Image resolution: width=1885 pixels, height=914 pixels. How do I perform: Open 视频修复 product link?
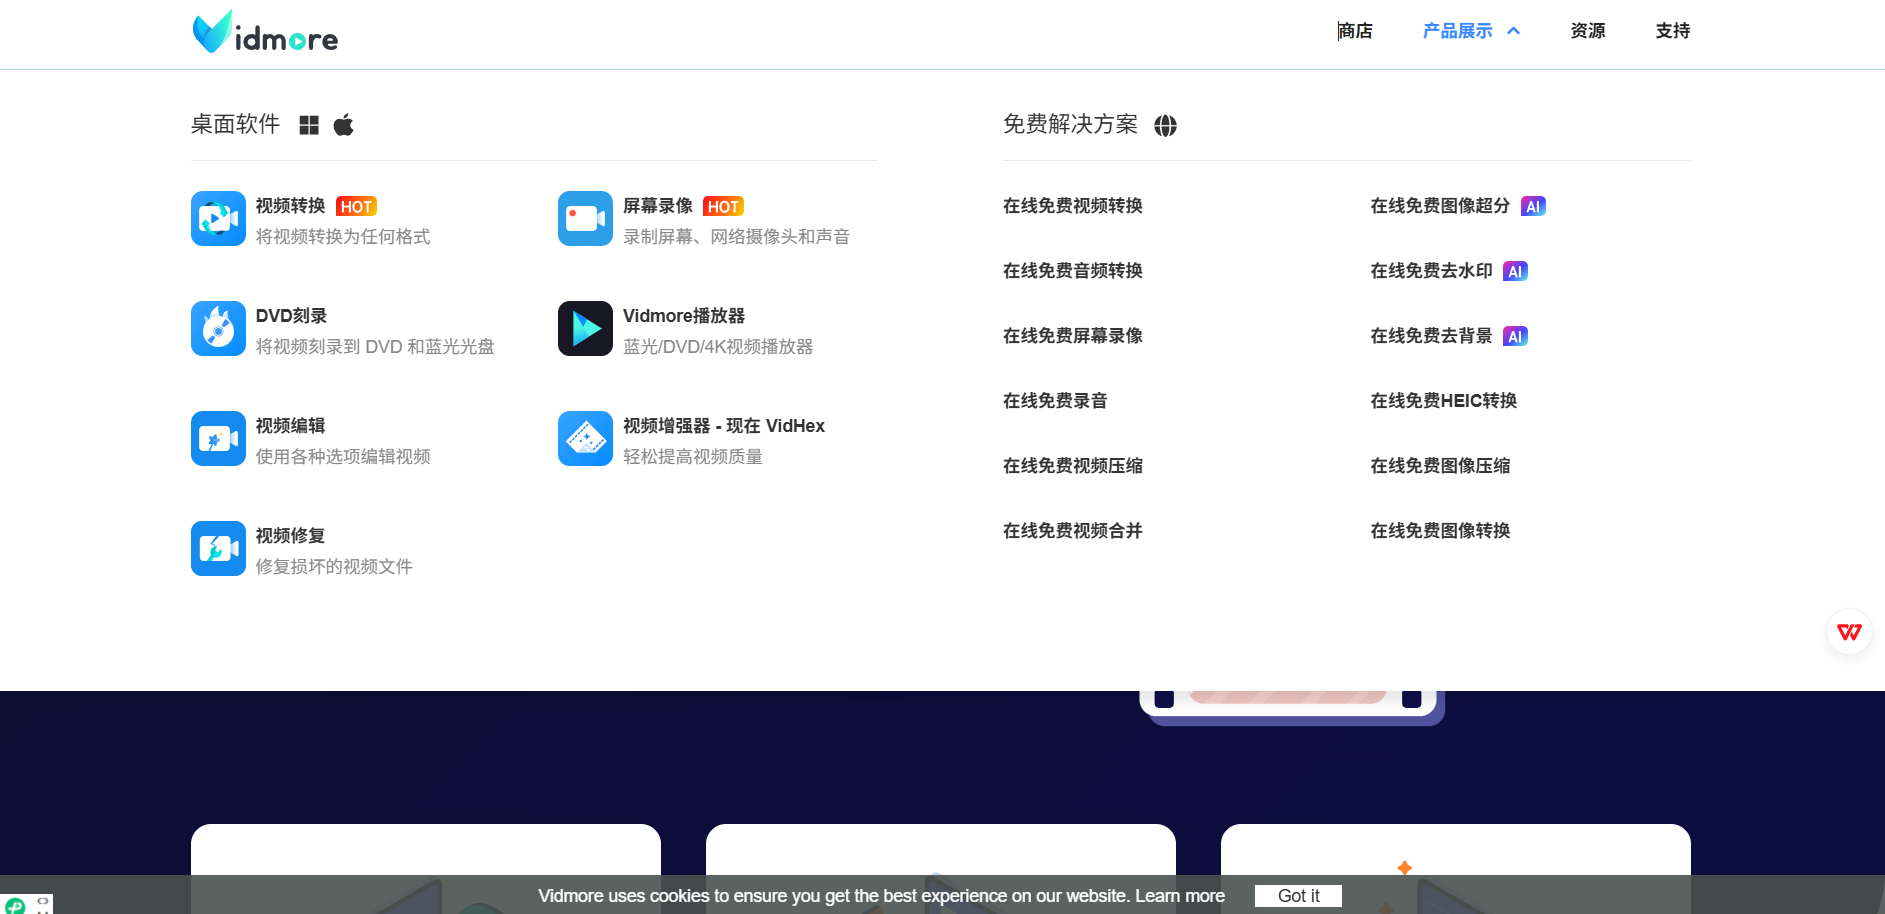(x=290, y=536)
